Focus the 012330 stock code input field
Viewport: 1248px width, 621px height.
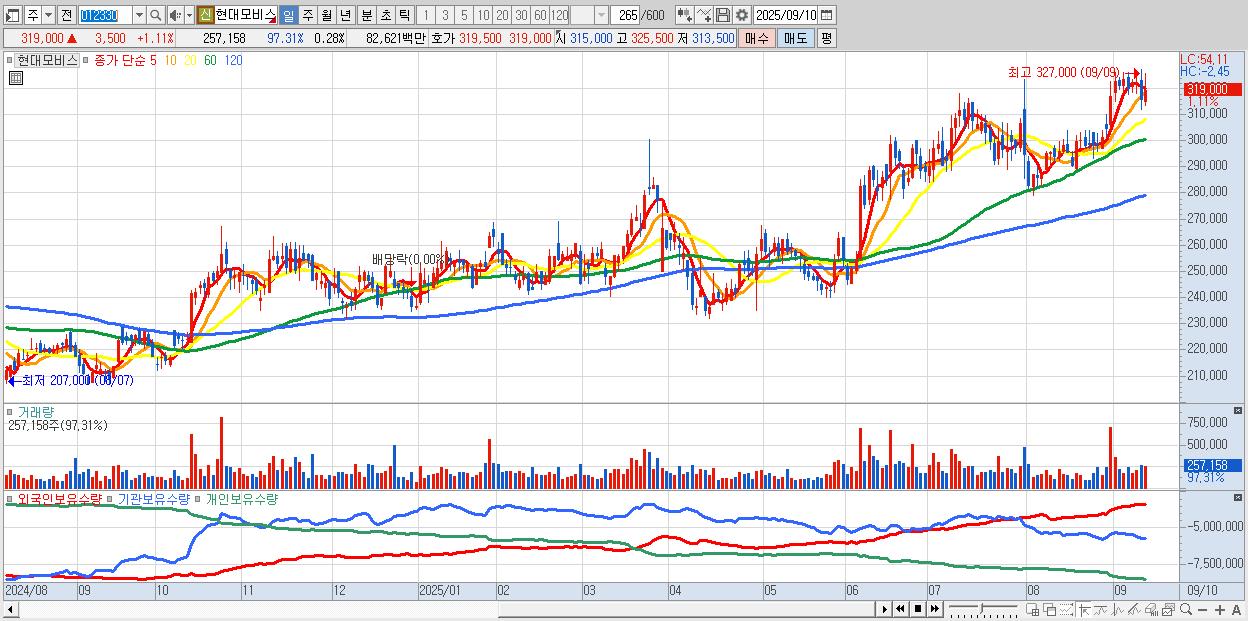pos(104,15)
